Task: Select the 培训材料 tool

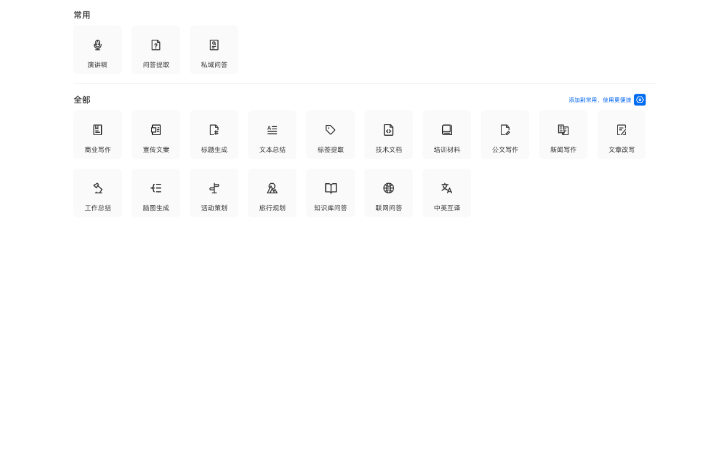Action: click(x=447, y=135)
